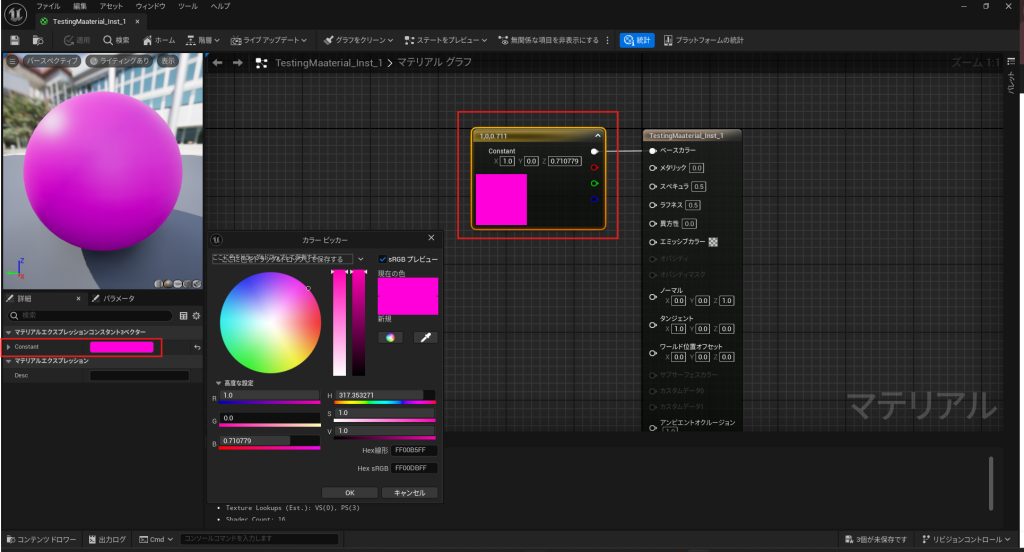Navigate back with the graph left arrow
The width and height of the screenshot is (1024, 552).
218,62
